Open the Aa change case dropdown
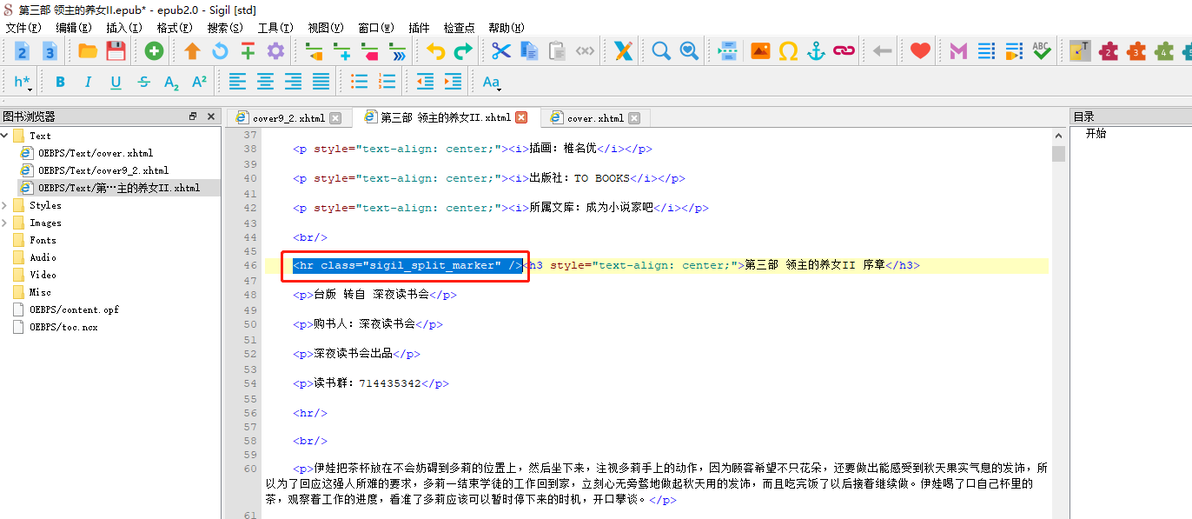Image resolution: width=1192 pixels, height=519 pixels. click(x=492, y=82)
